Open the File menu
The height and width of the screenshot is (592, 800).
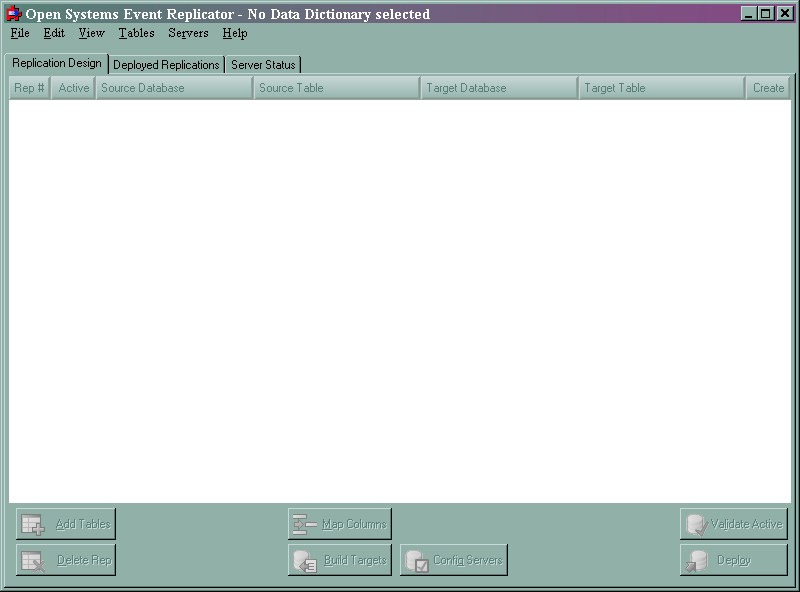pos(19,33)
